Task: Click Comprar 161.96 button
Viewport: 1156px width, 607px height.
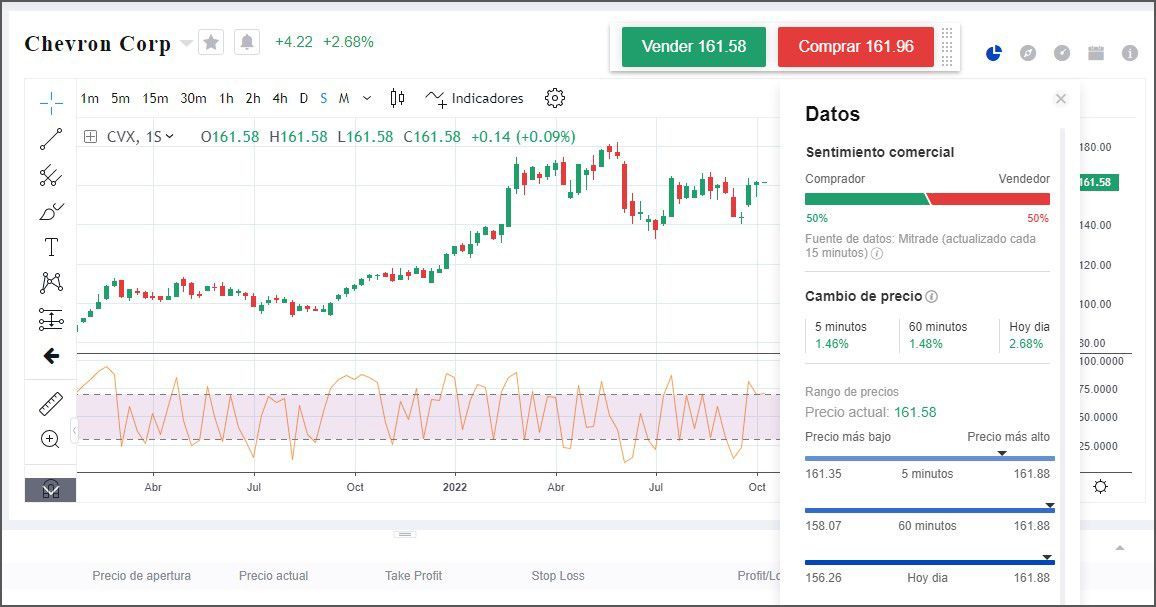Action: [x=855, y=47]
